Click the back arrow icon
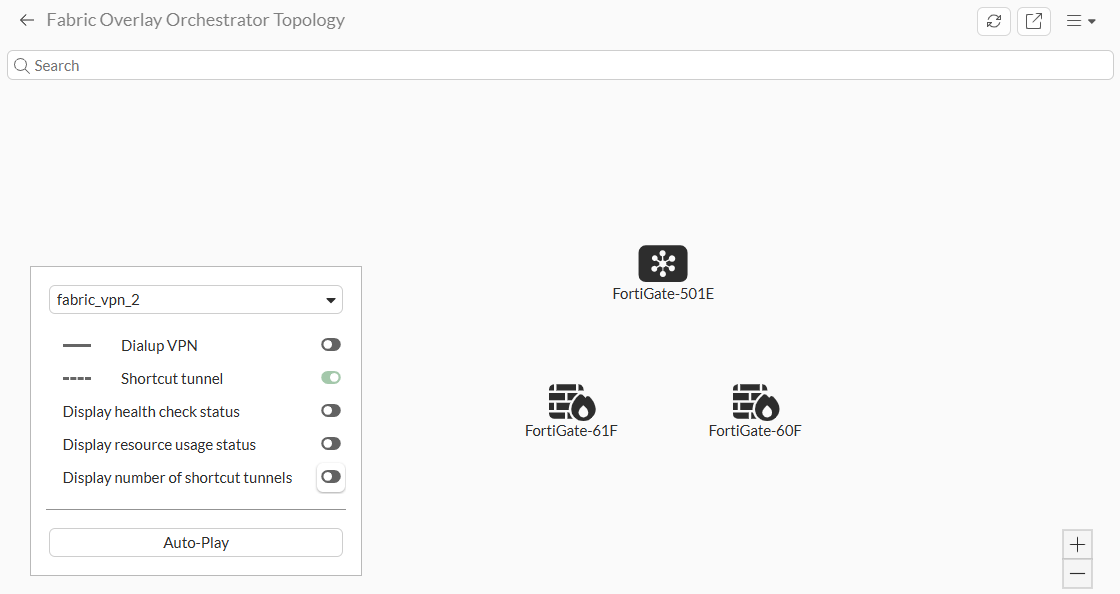 click(27, 20)
